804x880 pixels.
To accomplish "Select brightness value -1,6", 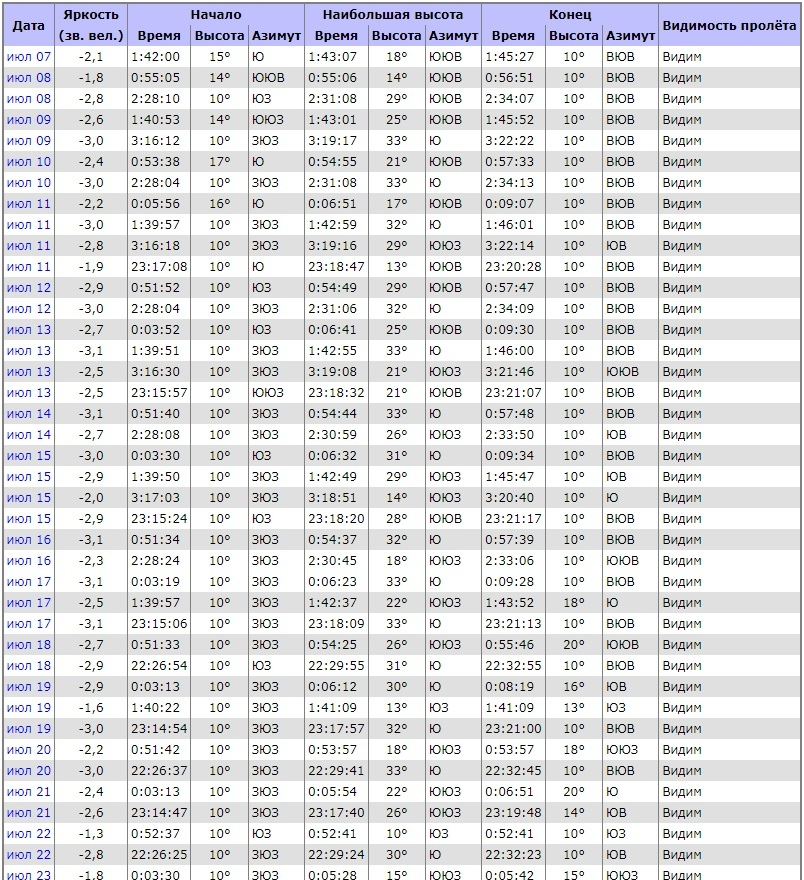I will coord(91,708).
